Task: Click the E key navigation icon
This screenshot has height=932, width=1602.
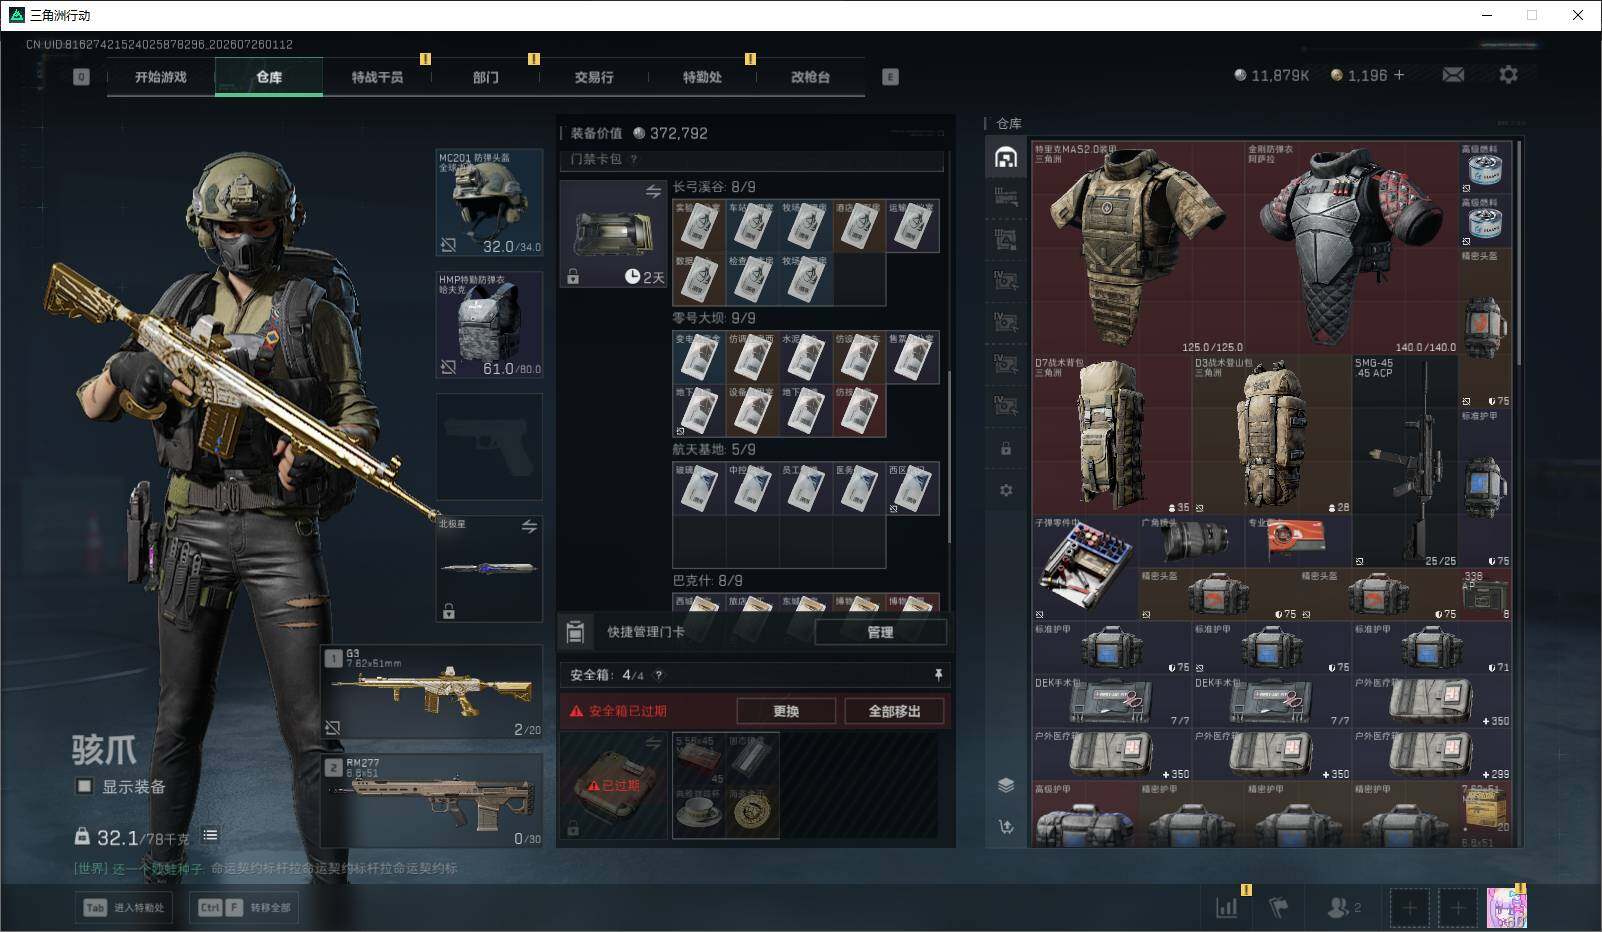Action: click(x=890, y=77)
